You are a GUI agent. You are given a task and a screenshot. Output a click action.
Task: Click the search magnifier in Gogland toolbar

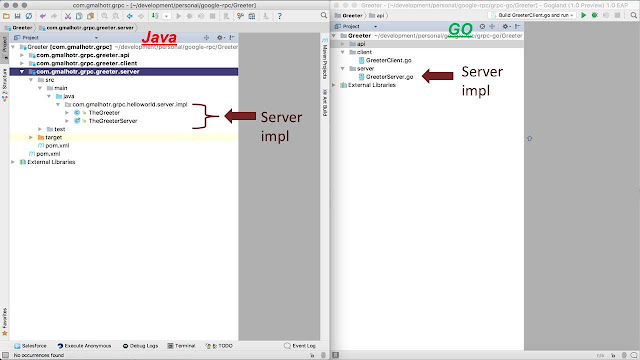[x=633, y=15]
